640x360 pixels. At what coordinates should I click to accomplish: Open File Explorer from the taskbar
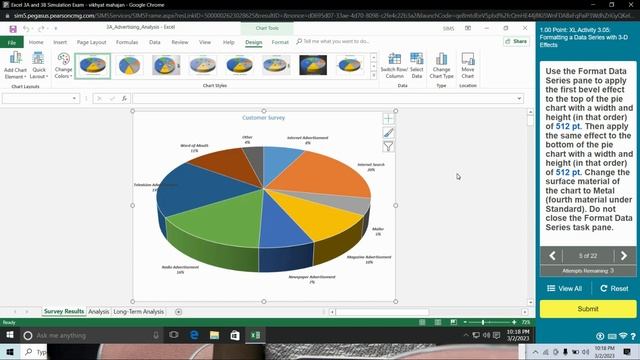pos(214,336)
